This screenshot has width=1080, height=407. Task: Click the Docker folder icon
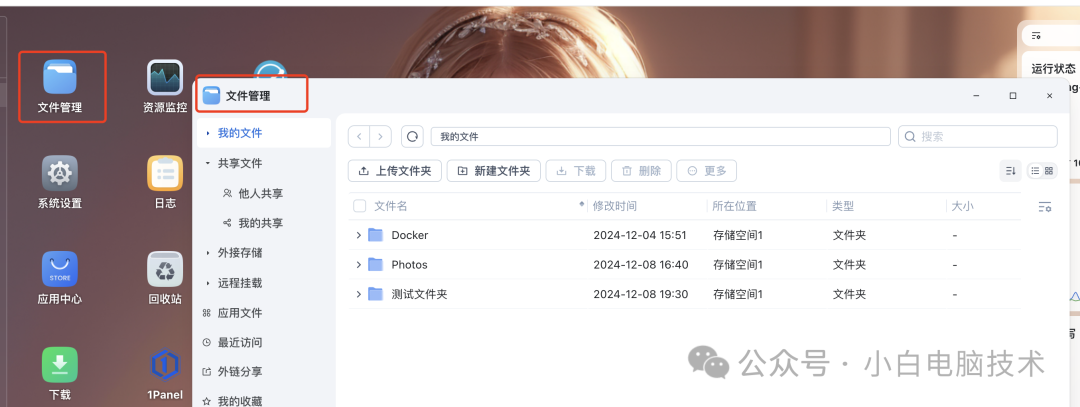tap(375, 235)
